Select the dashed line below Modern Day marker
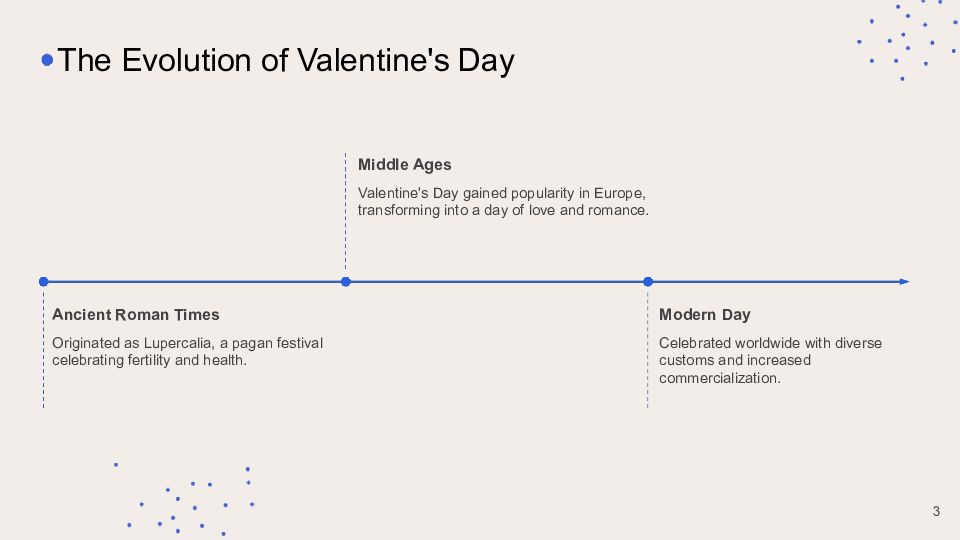This screenshot has width=960, height=540. [648, 350]
